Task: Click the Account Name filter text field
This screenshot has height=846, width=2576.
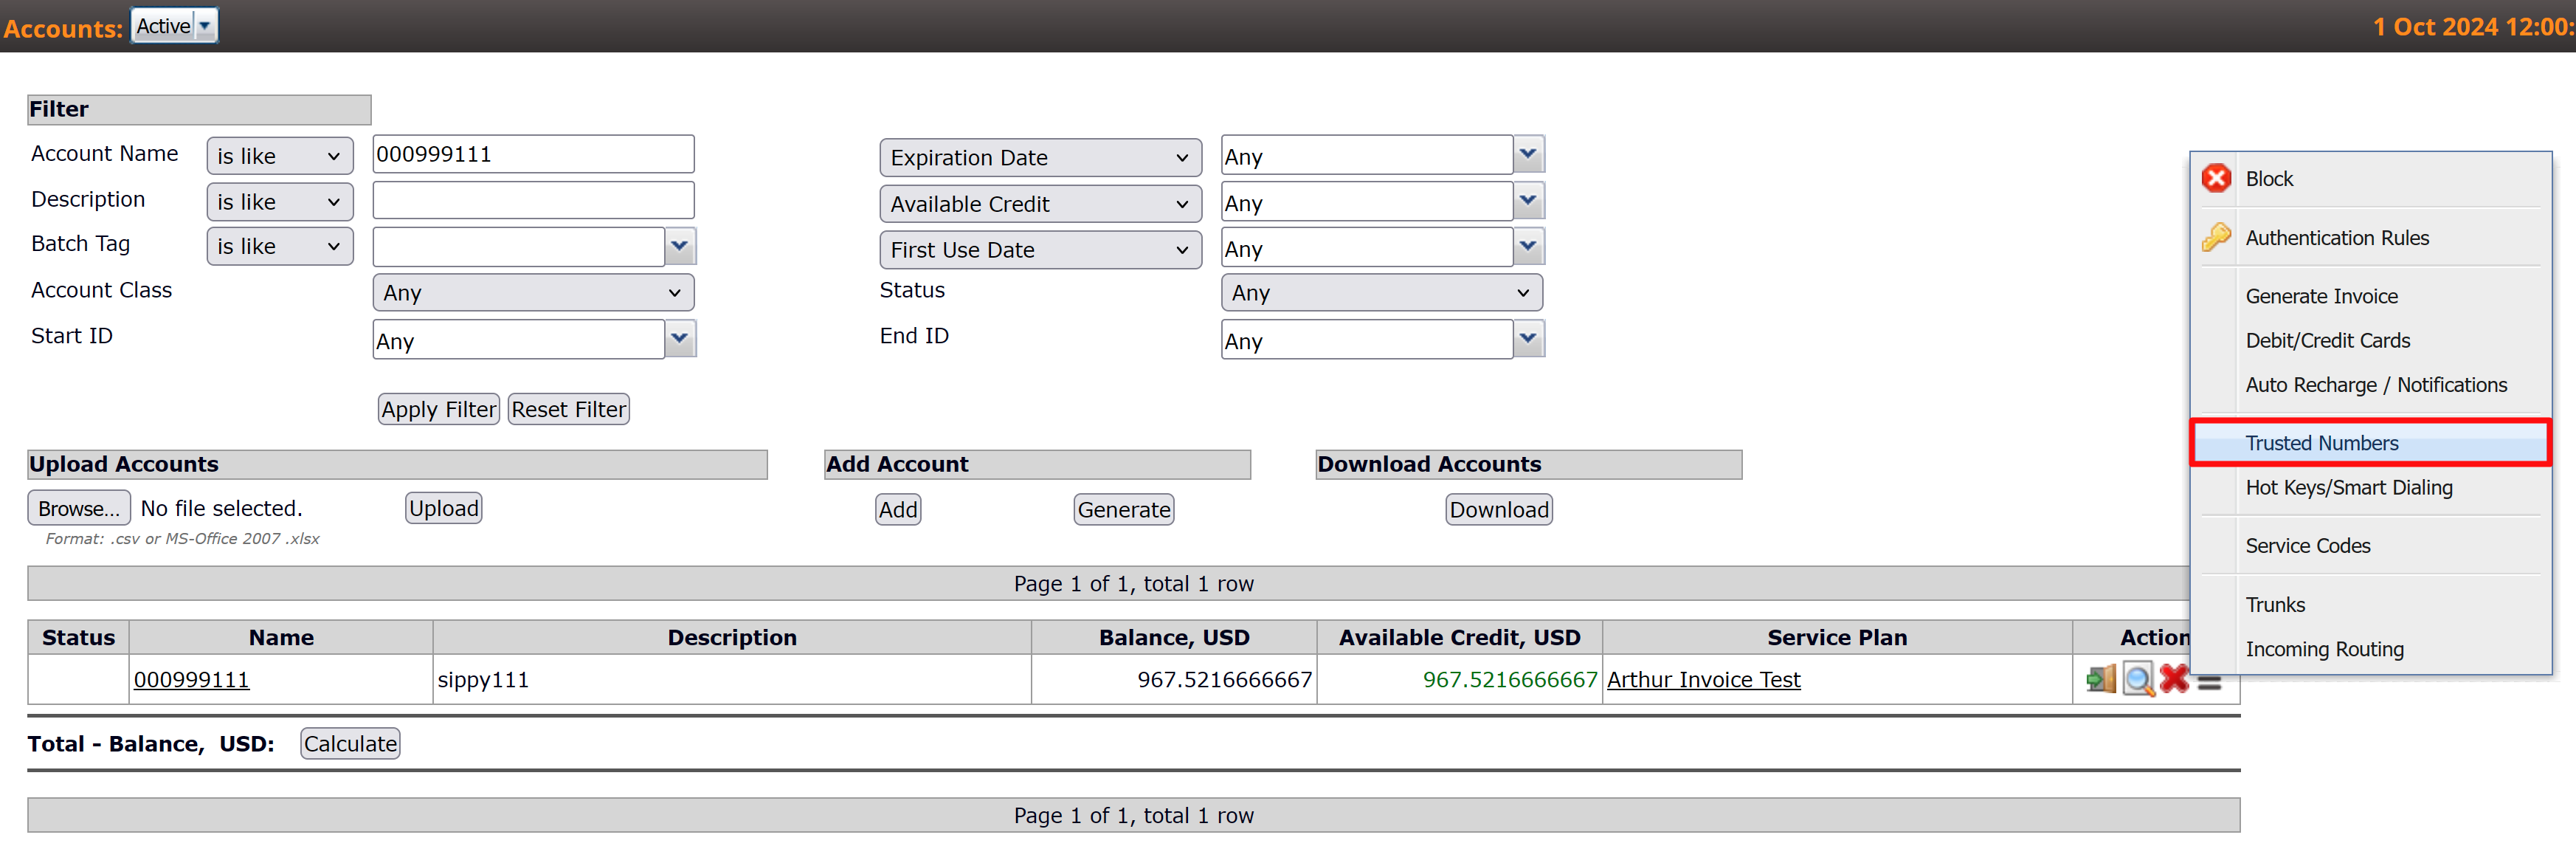Action: [532, 154]
